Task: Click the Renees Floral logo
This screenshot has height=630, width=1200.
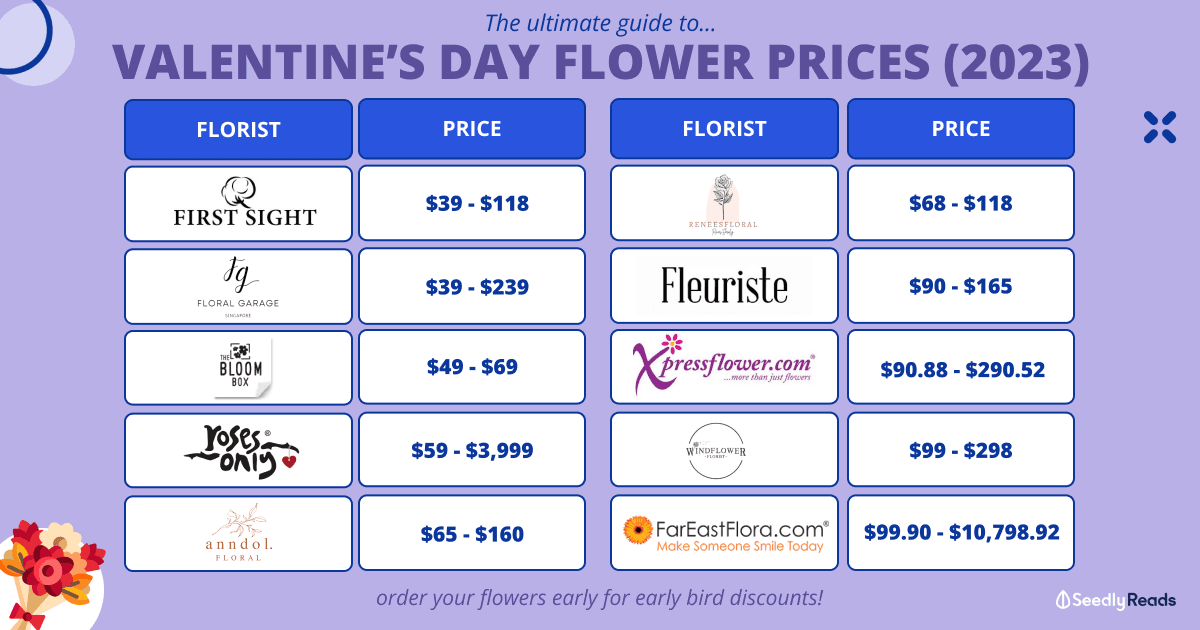Action: [724, 204]
